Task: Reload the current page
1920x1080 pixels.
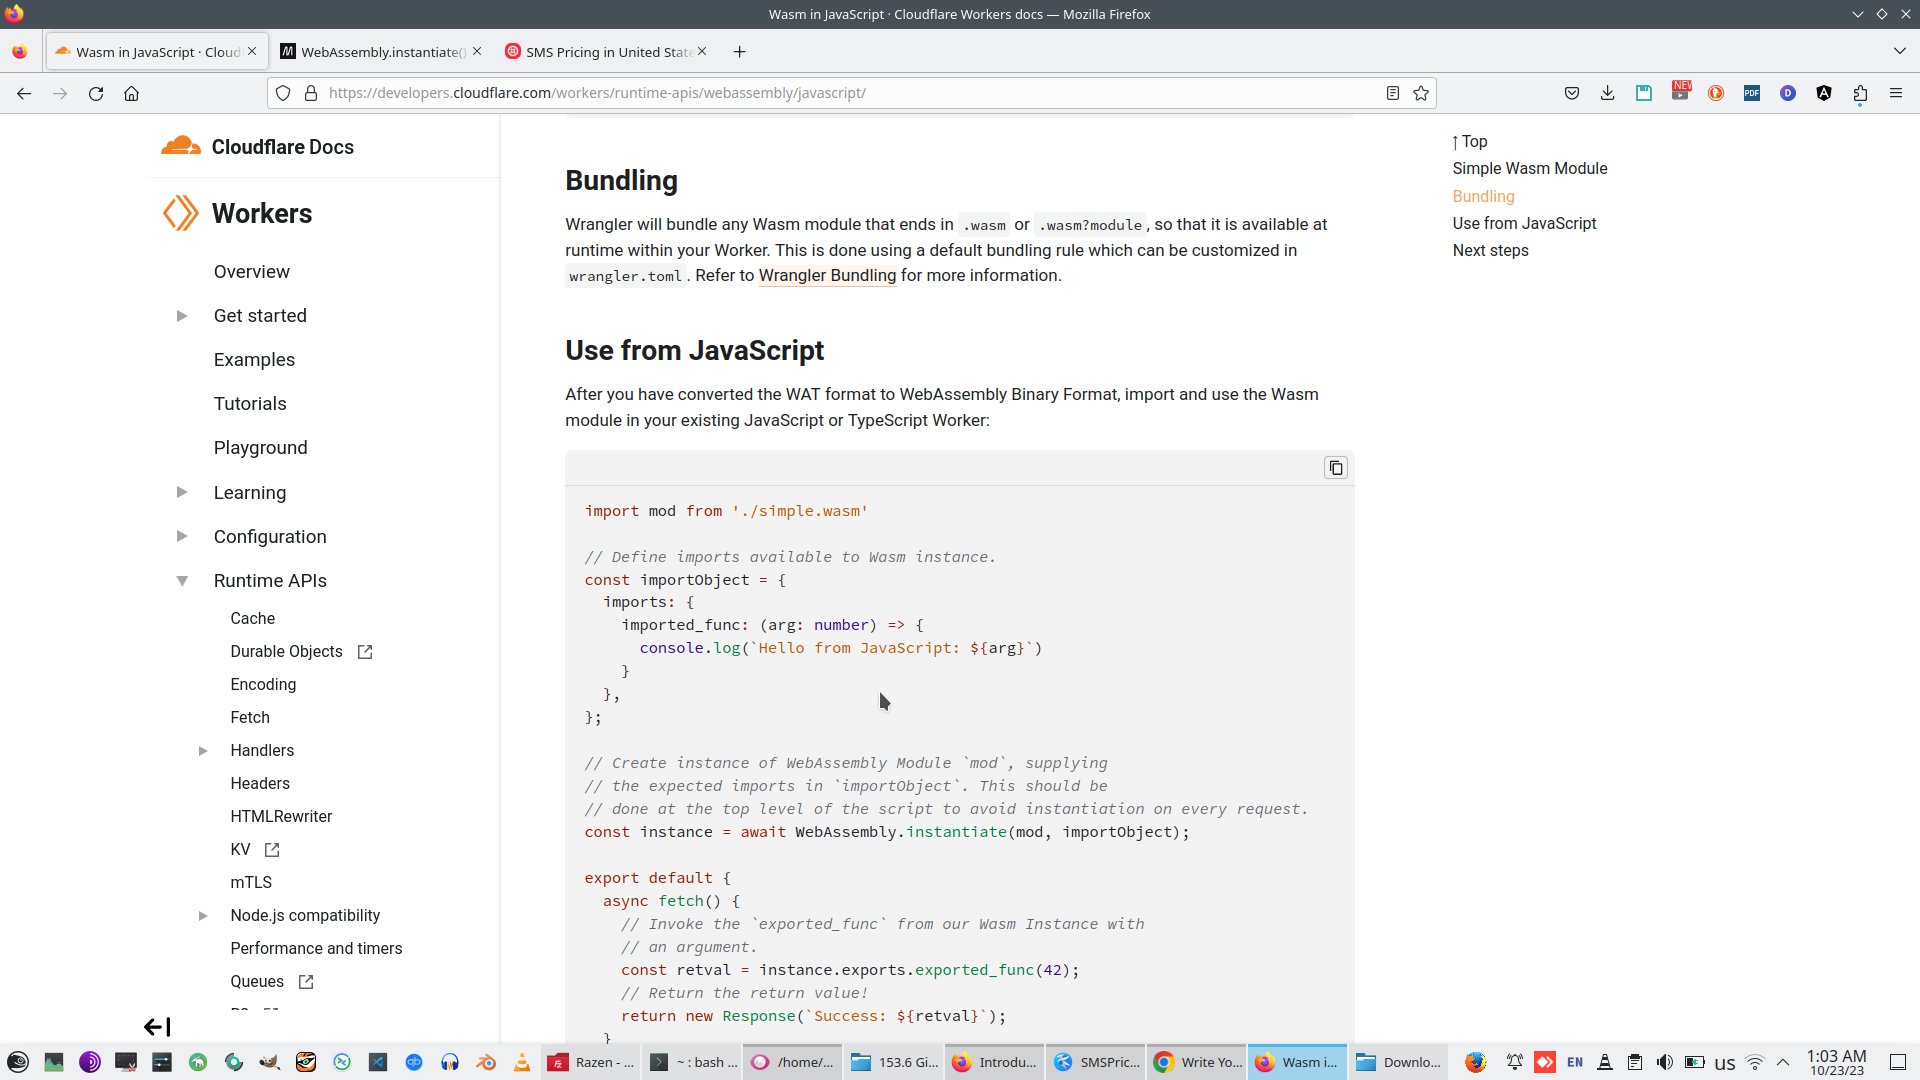Action: pyautogui.click(x=96, y=93)
